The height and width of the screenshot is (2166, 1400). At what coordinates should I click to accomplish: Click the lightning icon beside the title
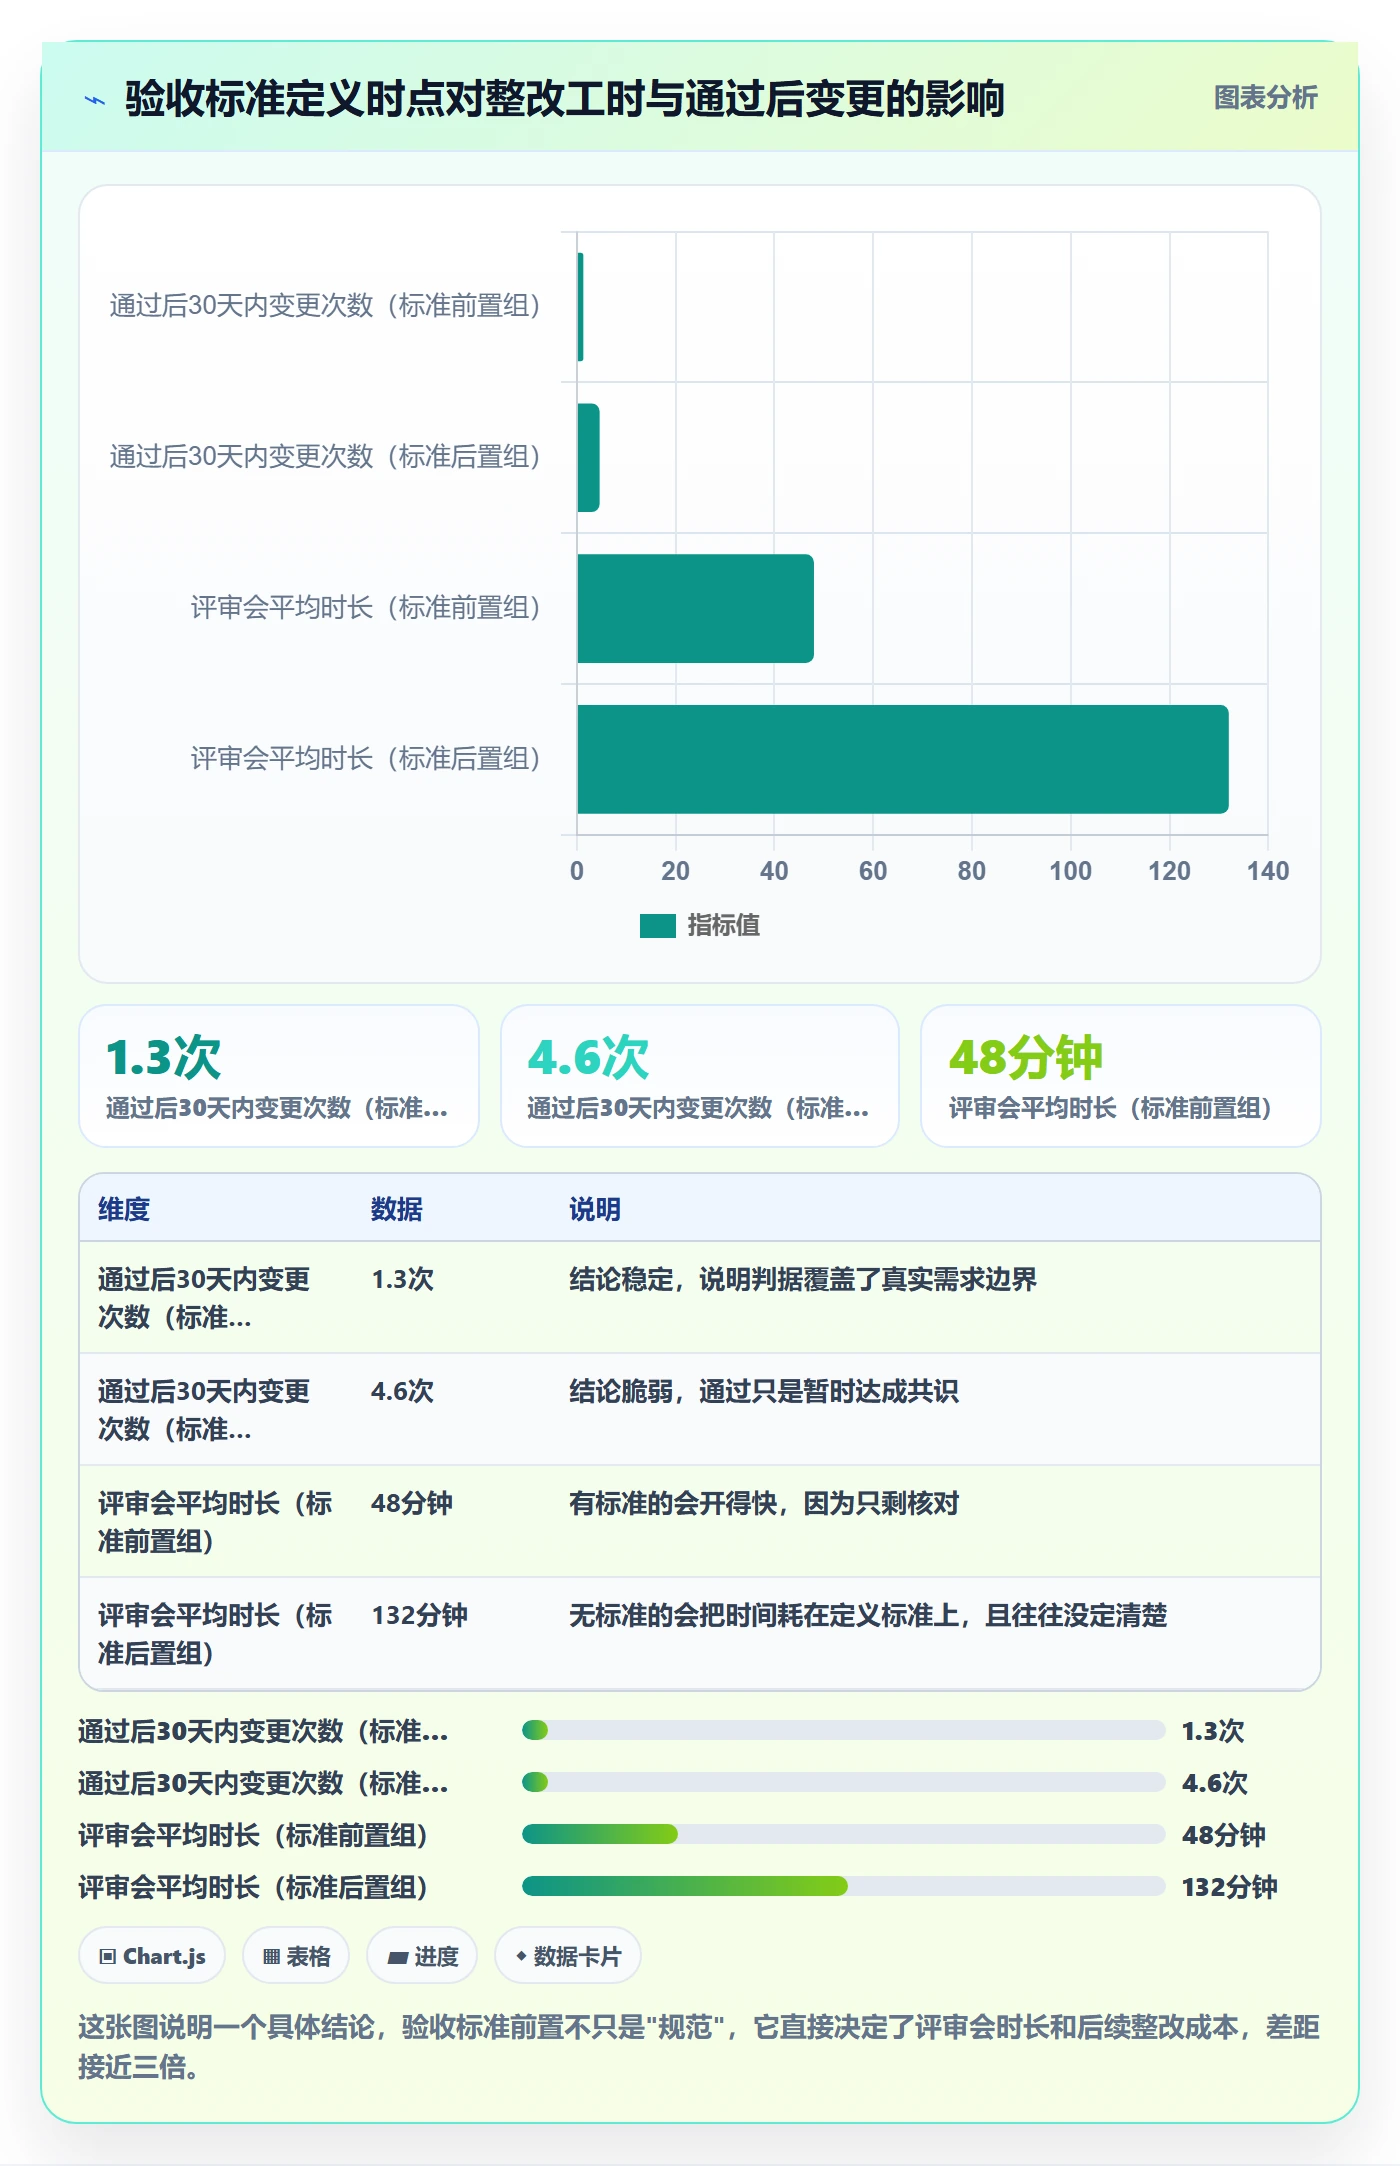[x=95, y=100]
